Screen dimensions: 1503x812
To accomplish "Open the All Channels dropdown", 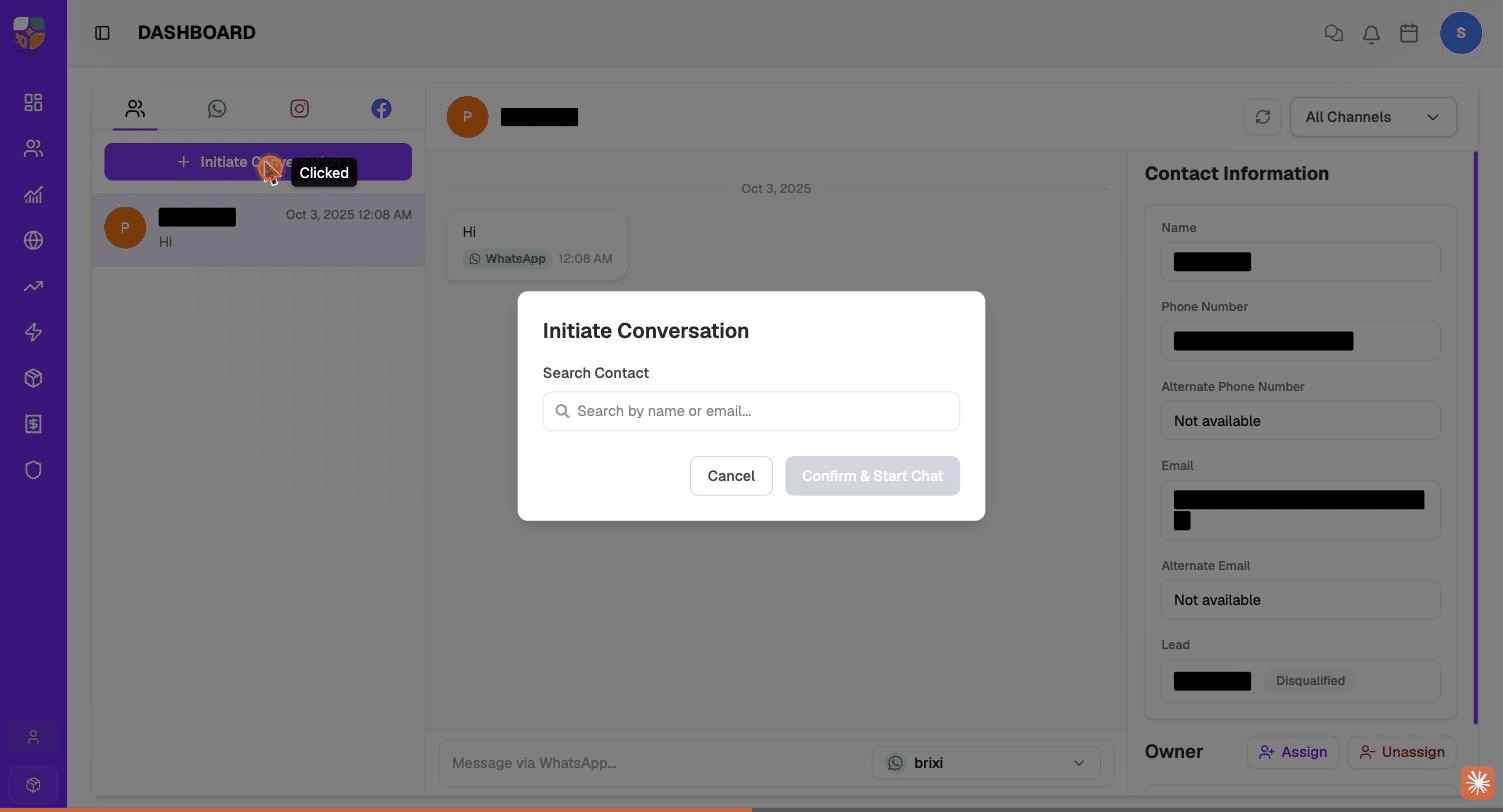I will (1373, 117).
